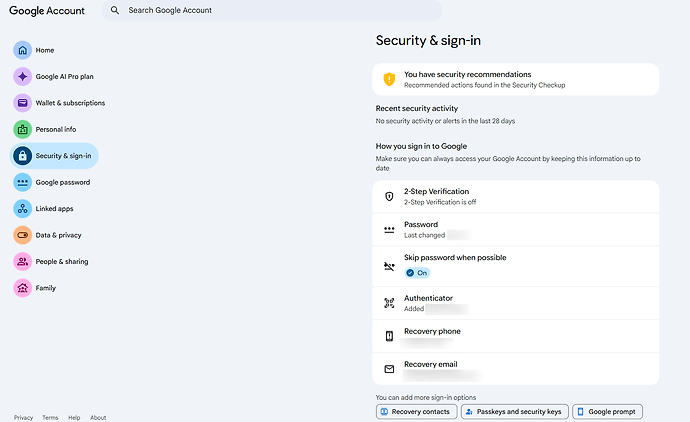The image size is (690, 422).
Task: Click the Google prompt button
Action: [607, 412]
